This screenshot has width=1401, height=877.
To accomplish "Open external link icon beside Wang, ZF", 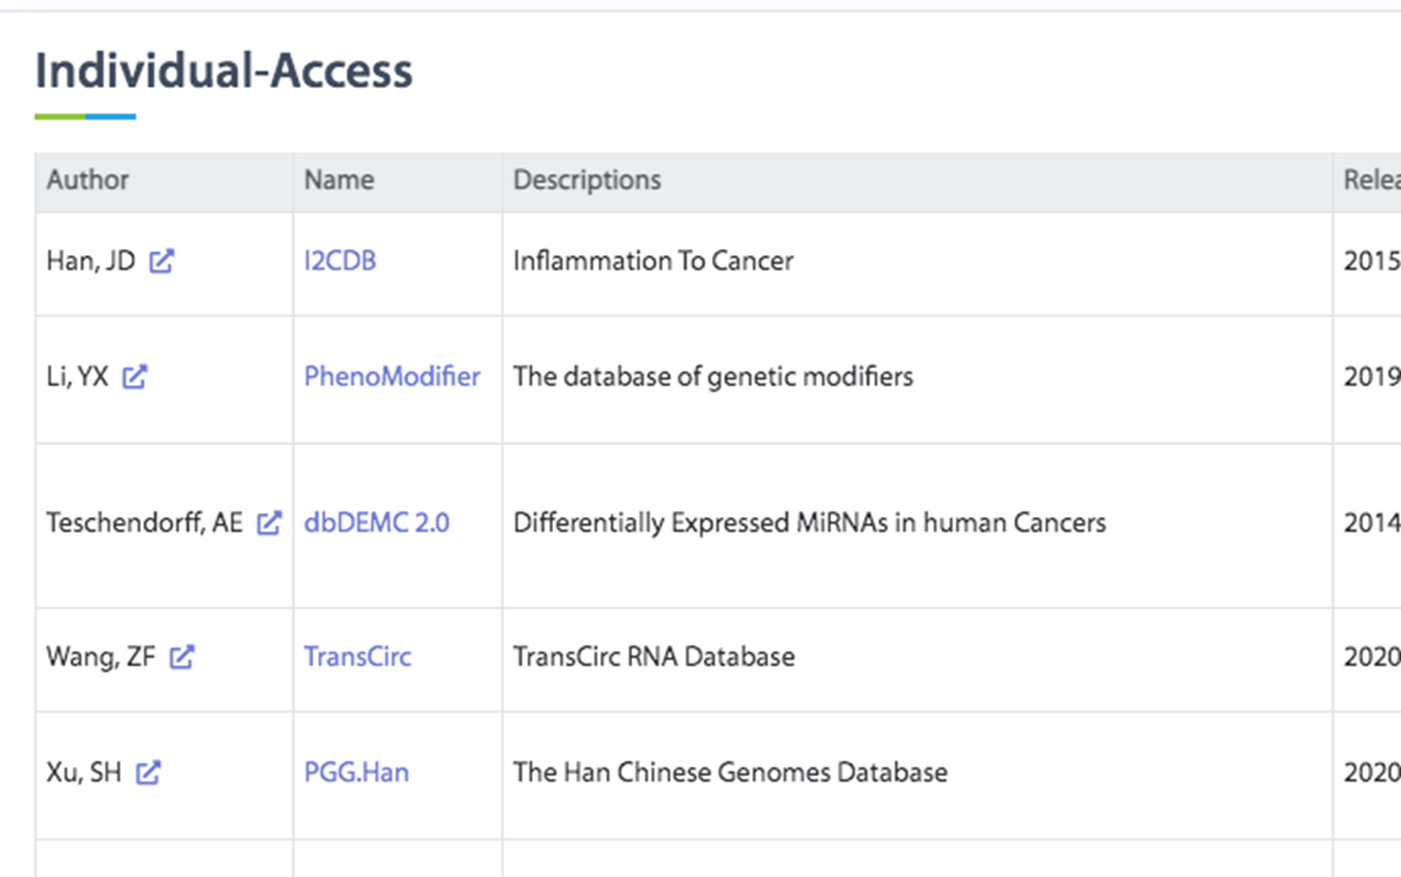I will click(x=181, y=657).
